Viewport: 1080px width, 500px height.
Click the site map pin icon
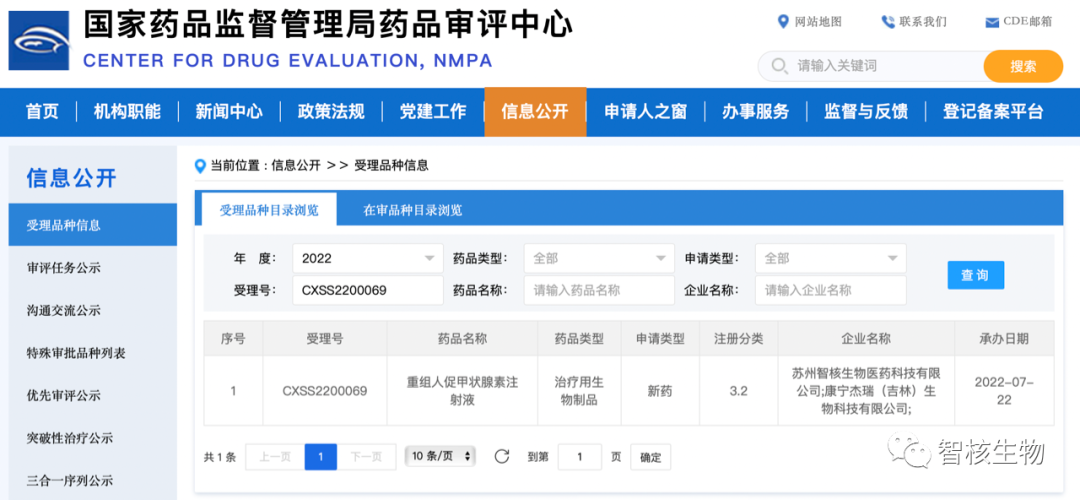tap(783, 22)
